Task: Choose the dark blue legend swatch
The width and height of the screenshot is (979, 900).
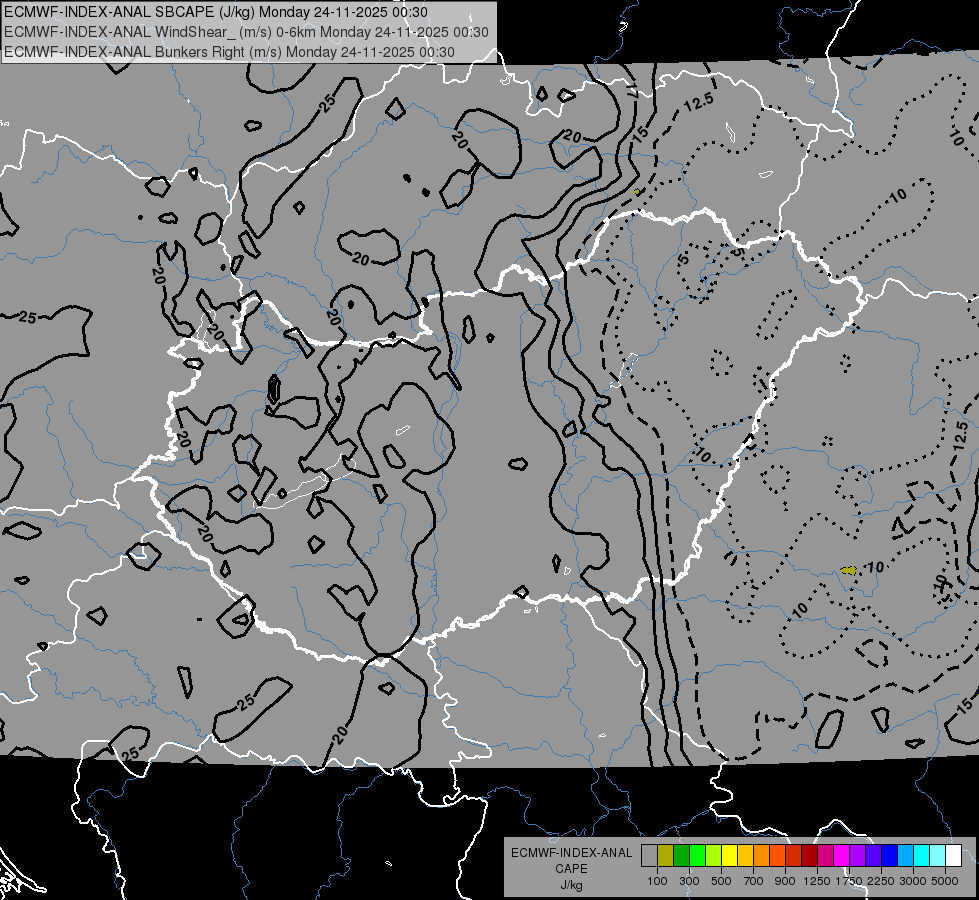Action: tap(889, 855)
